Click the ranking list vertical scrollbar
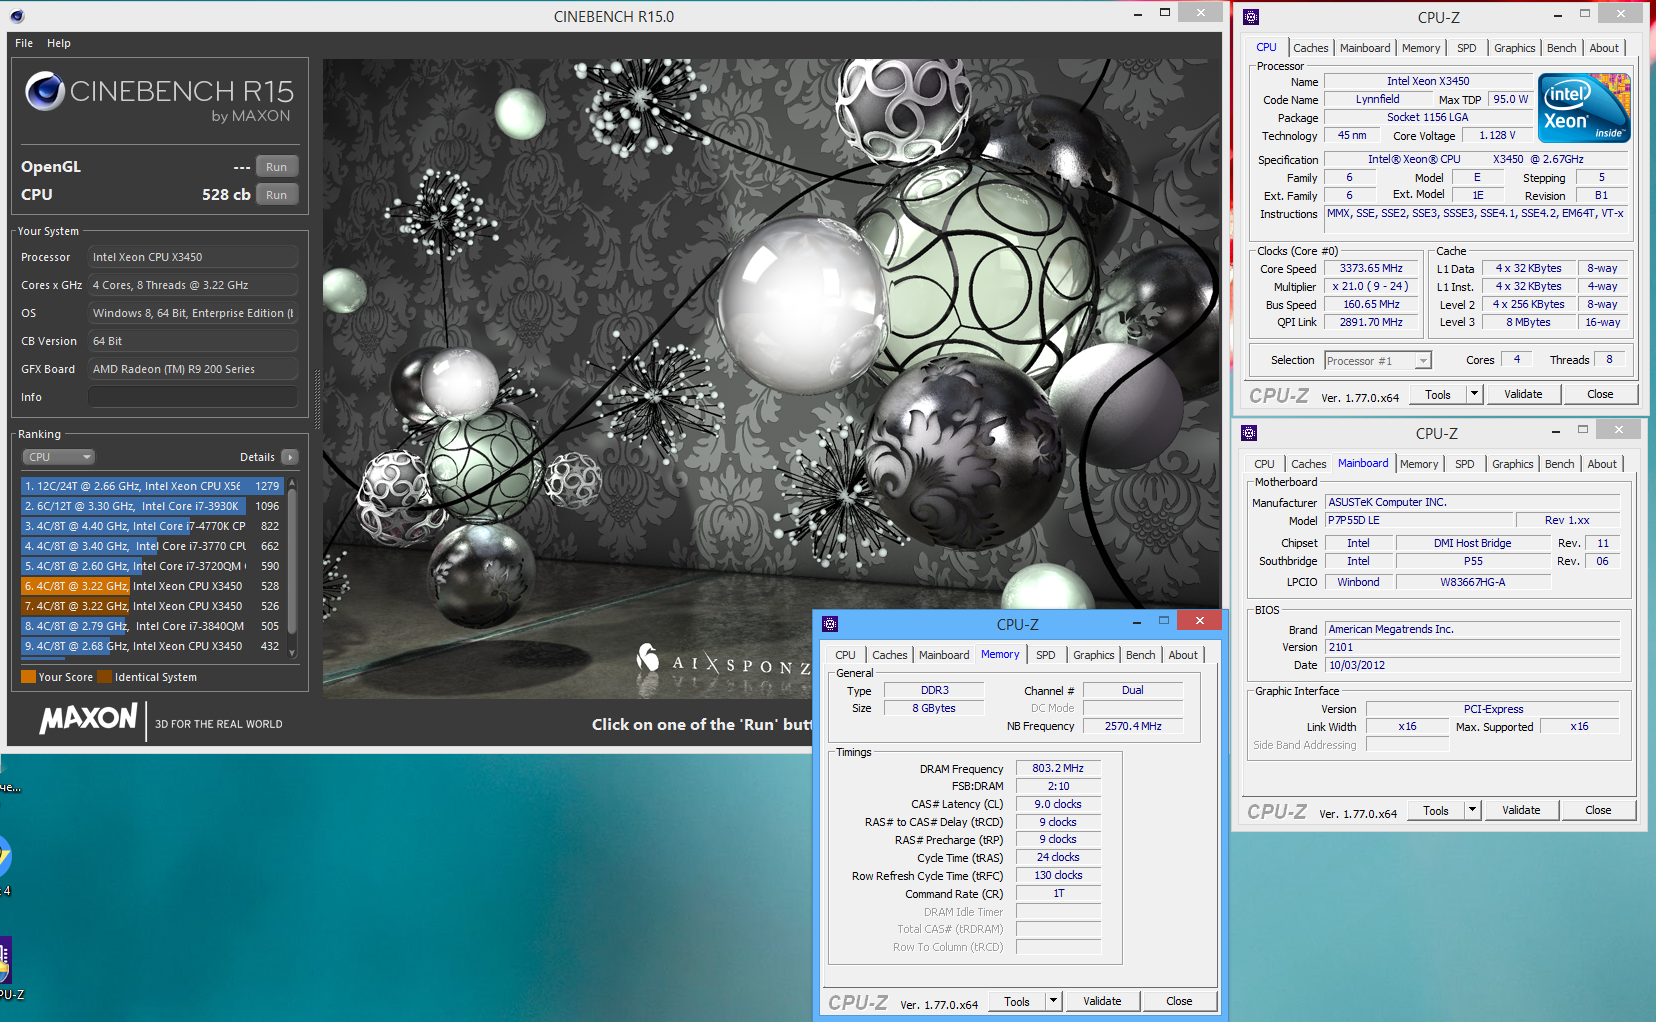Screen dimensions: 1656x1022 point(292,566)
